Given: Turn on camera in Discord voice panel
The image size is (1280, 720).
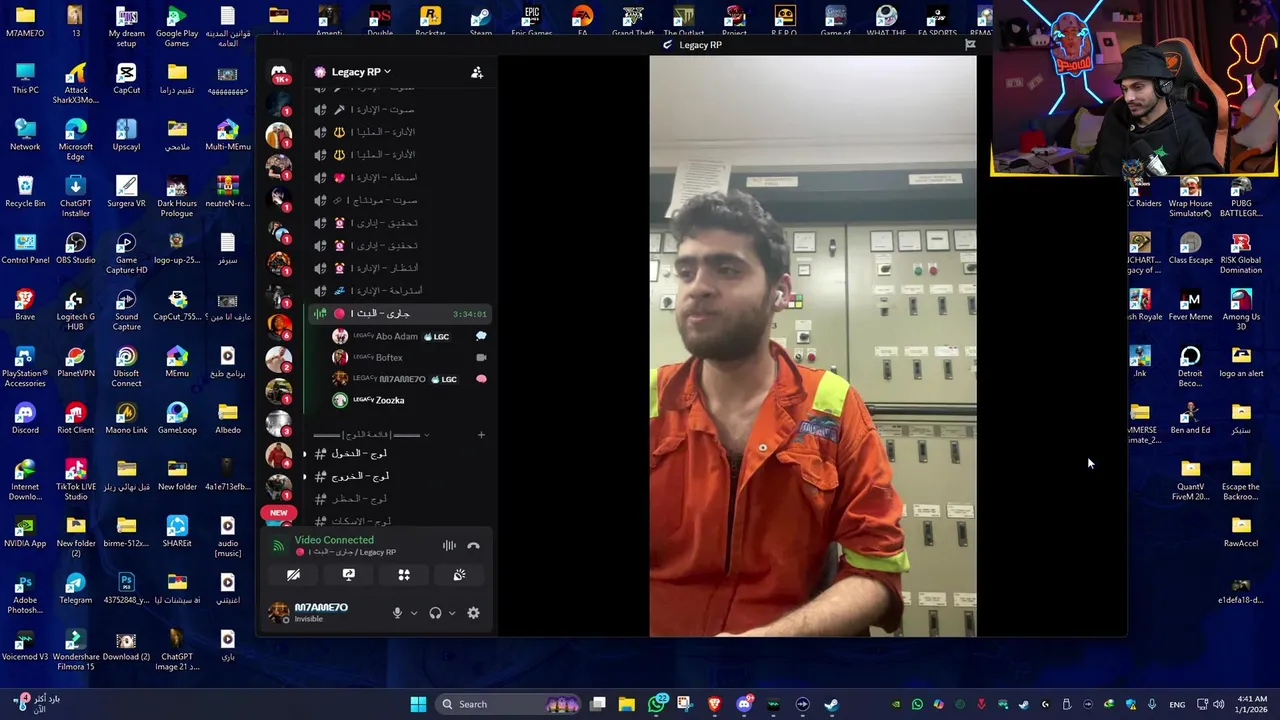Looking at the screenshot, I should [293, 575].
